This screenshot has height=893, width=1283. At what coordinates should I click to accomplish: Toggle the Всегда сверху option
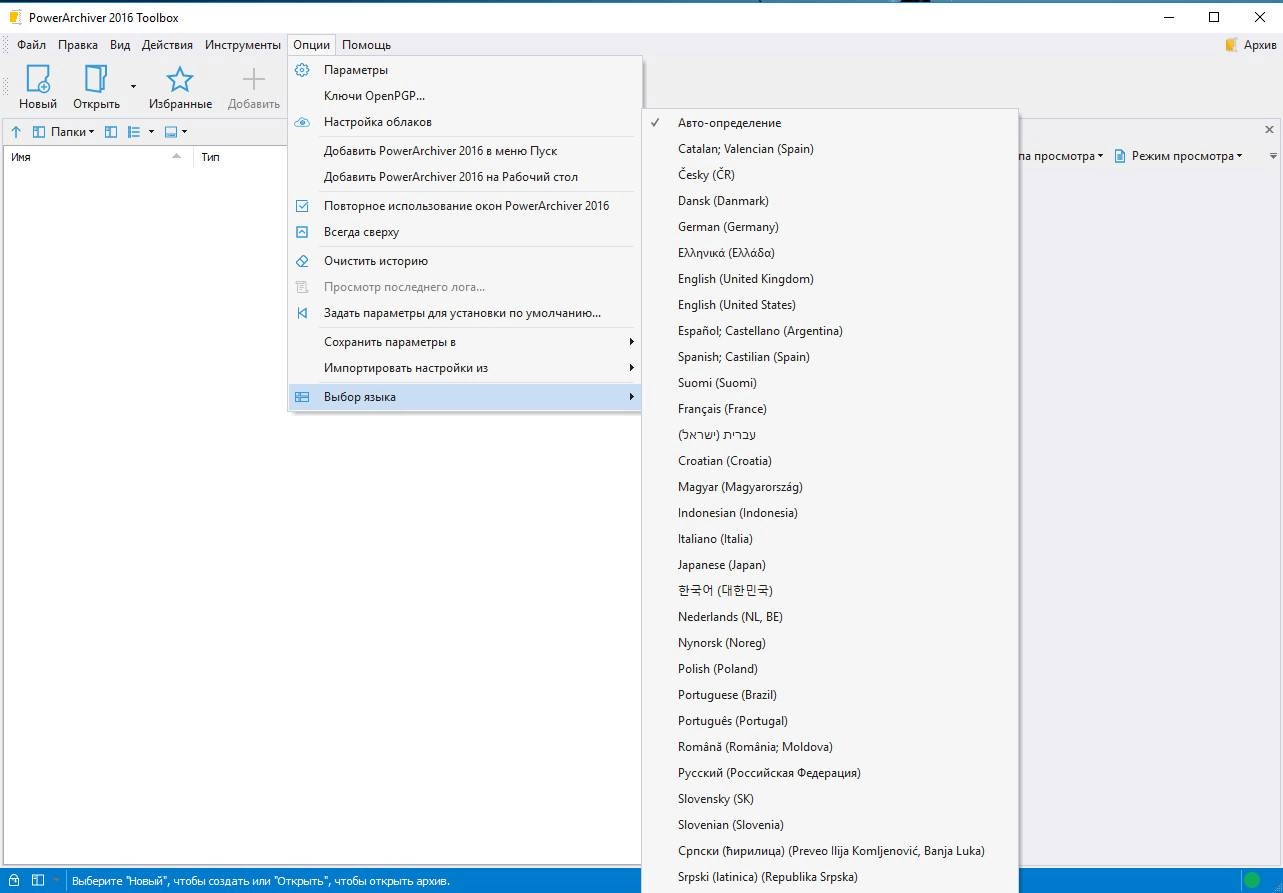click(x=465, y=232)
